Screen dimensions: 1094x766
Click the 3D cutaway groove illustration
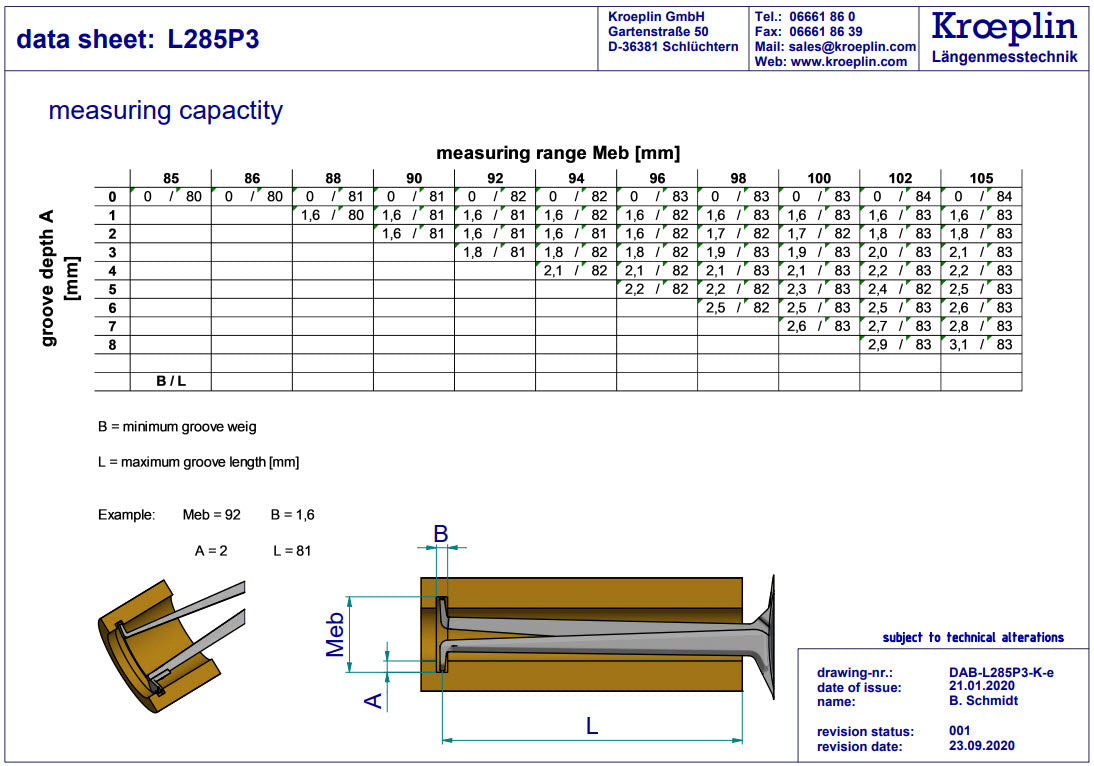click(169, 638)
